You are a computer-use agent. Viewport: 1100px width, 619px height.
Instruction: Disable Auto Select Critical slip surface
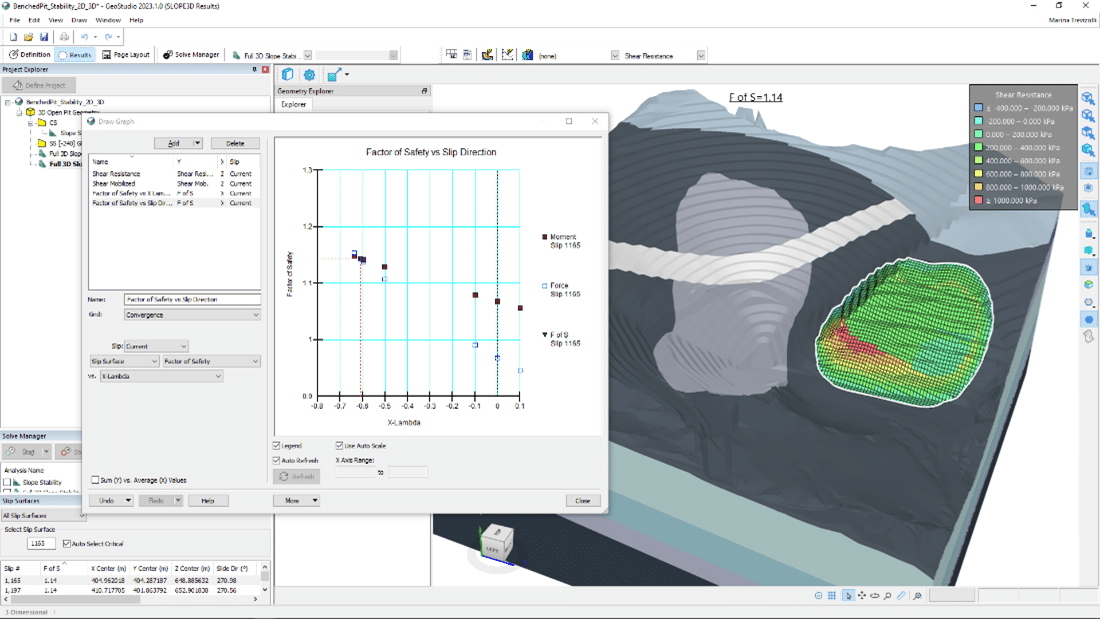(68, 543)
